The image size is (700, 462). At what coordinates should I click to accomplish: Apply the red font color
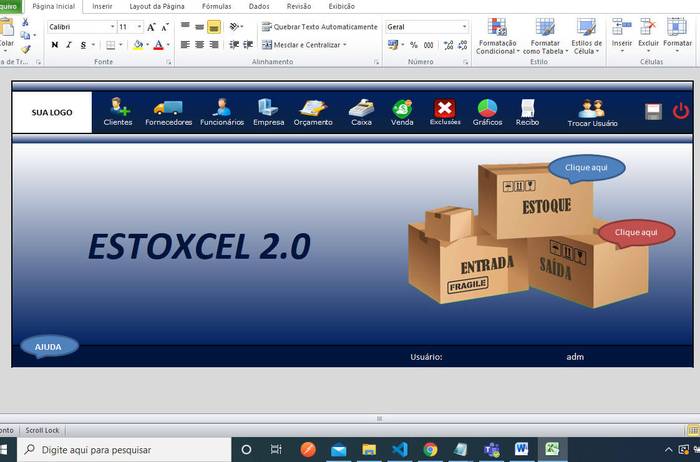158,45
